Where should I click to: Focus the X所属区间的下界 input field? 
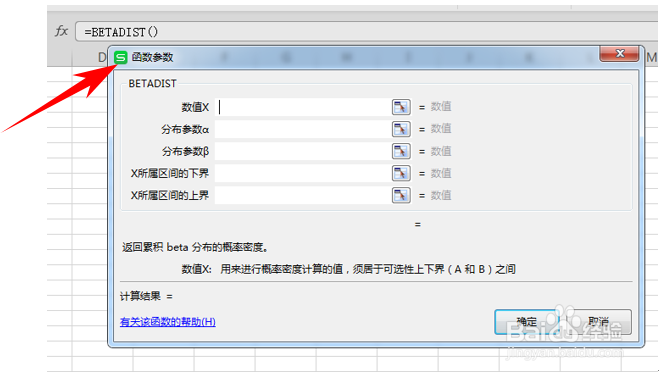point(303,173)
